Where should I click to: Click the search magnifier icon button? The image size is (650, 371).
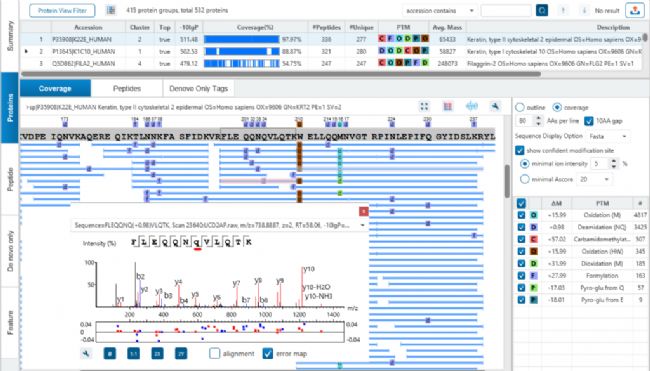[x=541, y=10]
